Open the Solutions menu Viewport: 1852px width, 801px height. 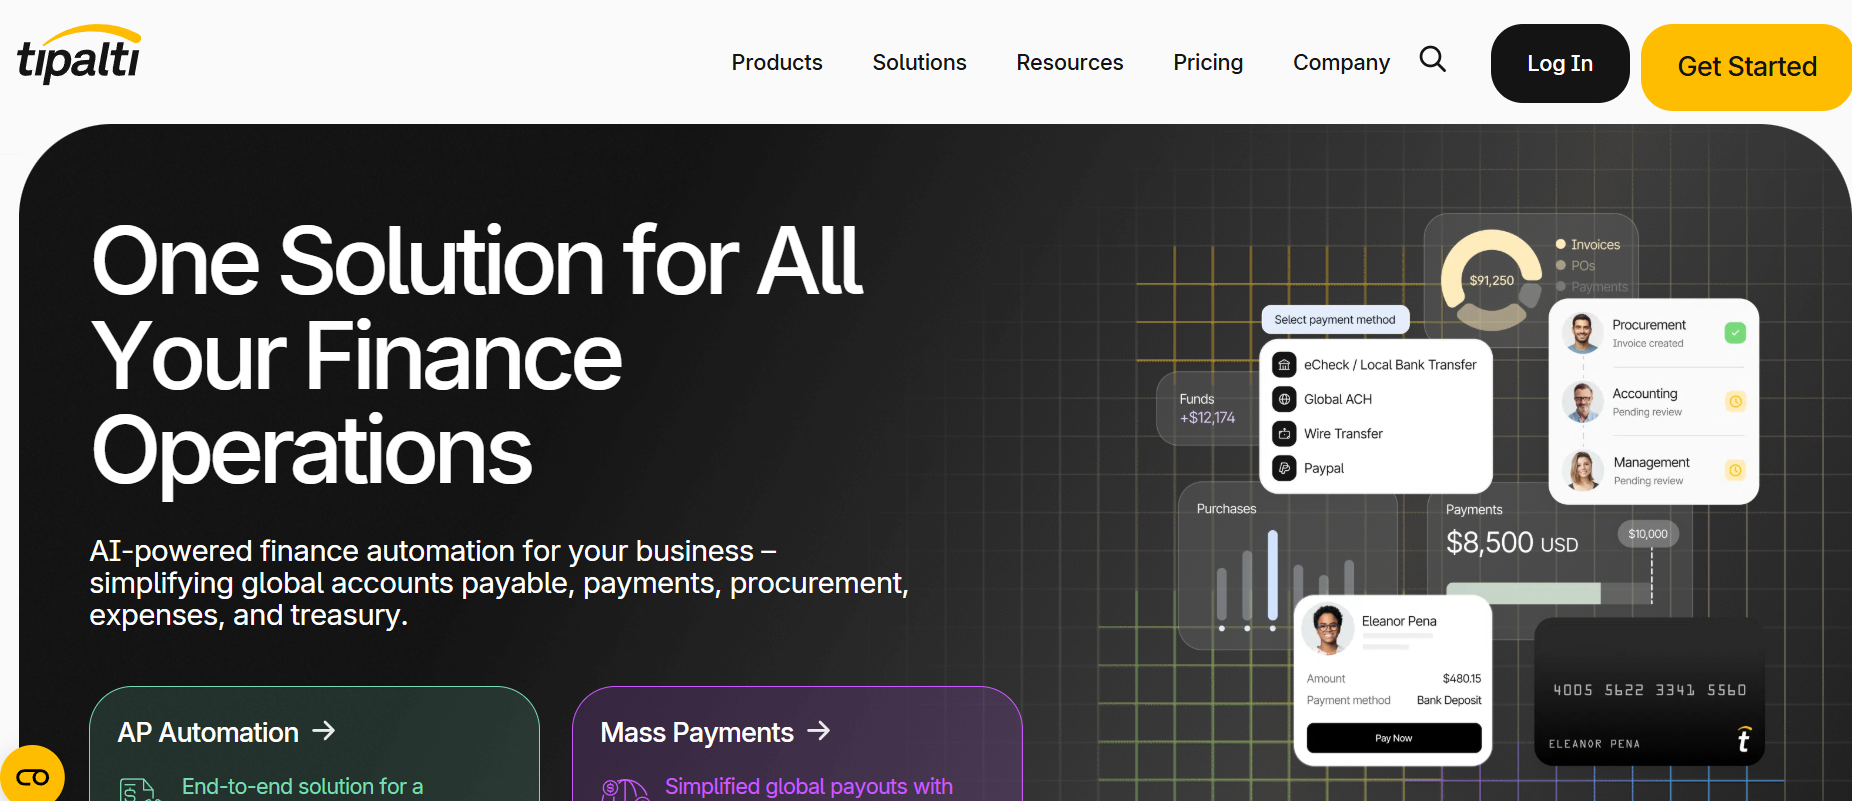(x=919, y=62)
